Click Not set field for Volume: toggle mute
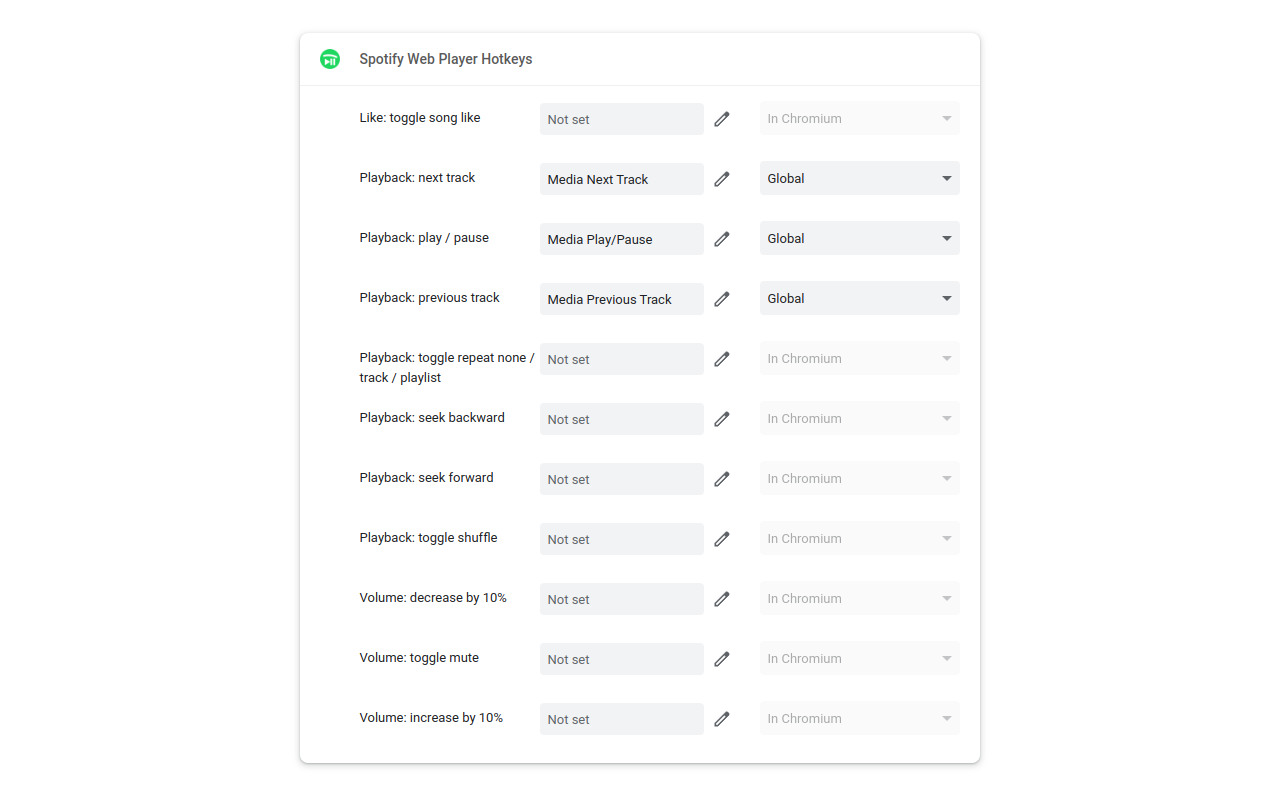Image resolution: width=1280 pixels, height=800 pixels. coord(622,659)
